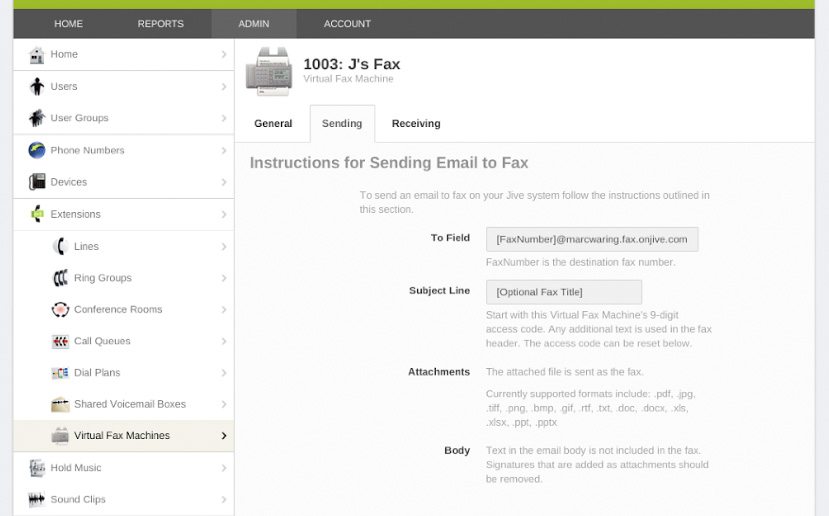Click the Sound Clips row chevron
The image size is (829, 516).
click(224, 500)
